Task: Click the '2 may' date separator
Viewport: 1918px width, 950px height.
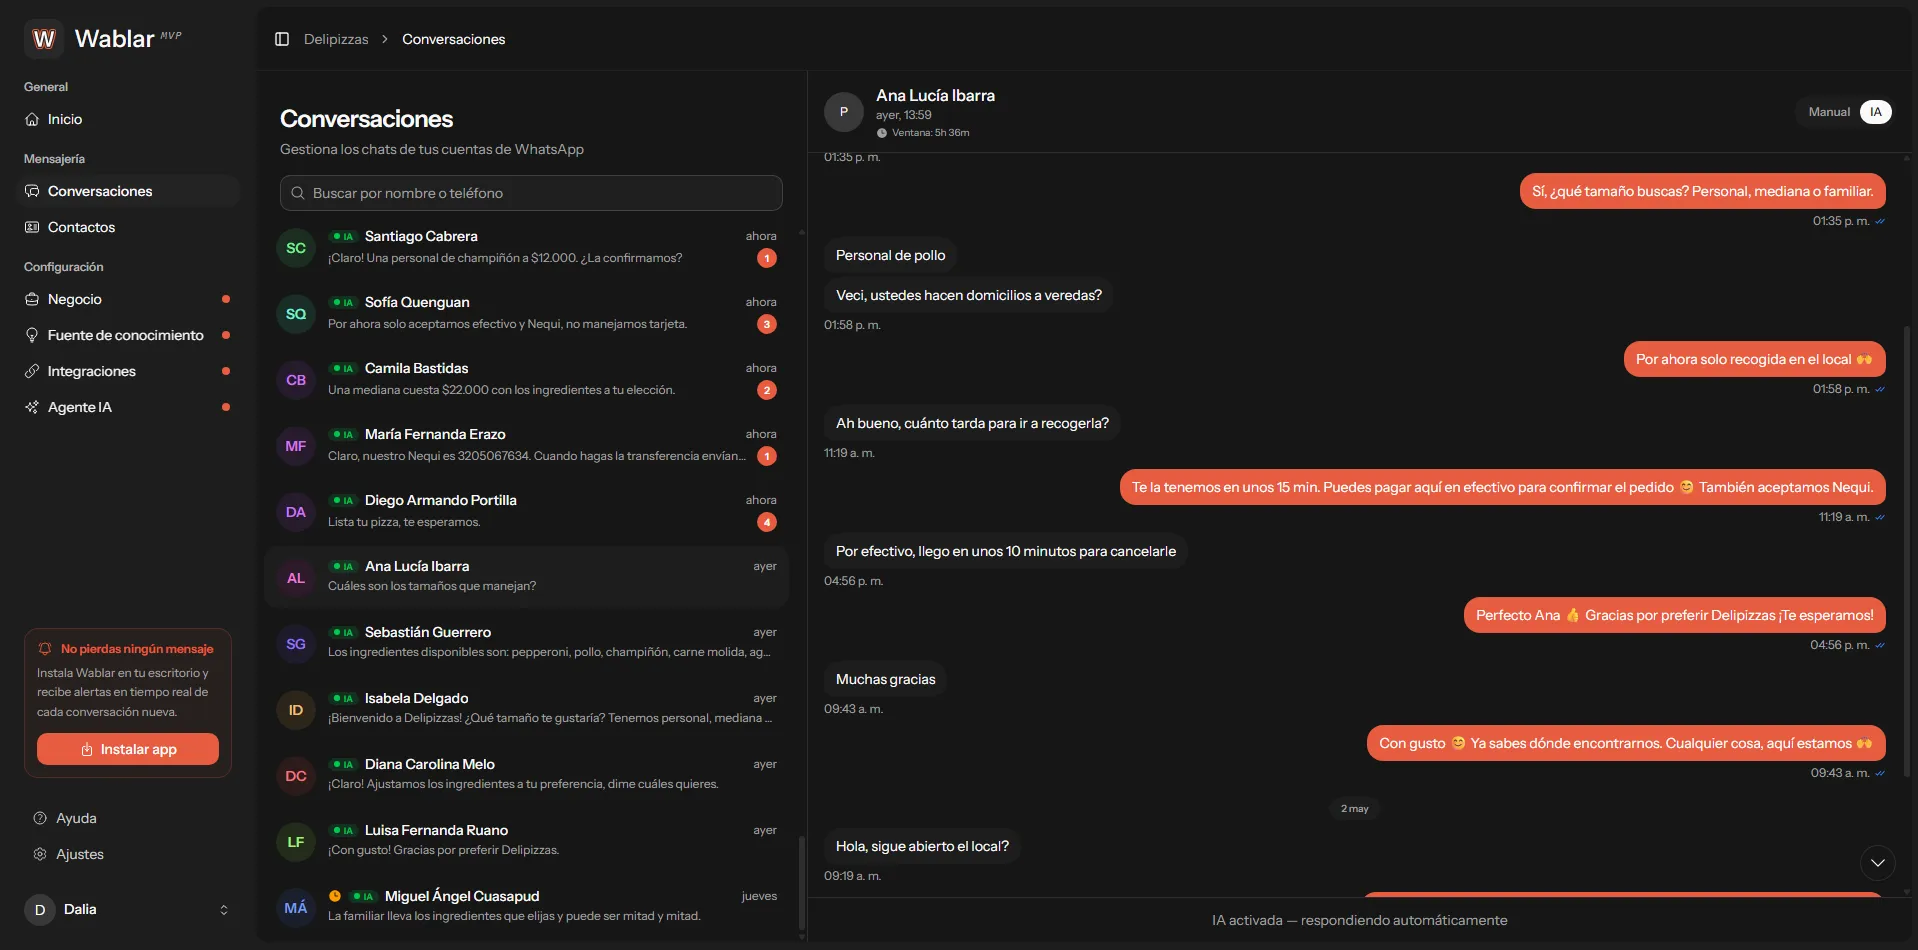Action: point(1355,809)
